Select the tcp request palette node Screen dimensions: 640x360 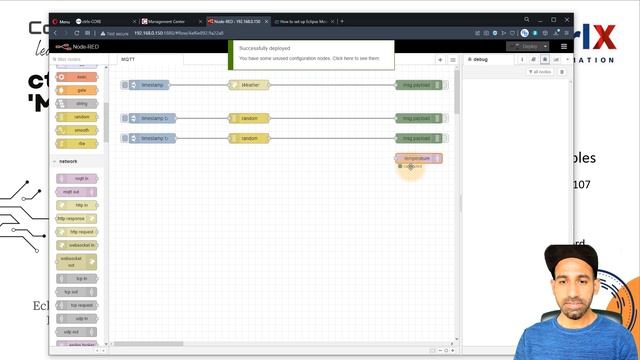pos(77,305)
